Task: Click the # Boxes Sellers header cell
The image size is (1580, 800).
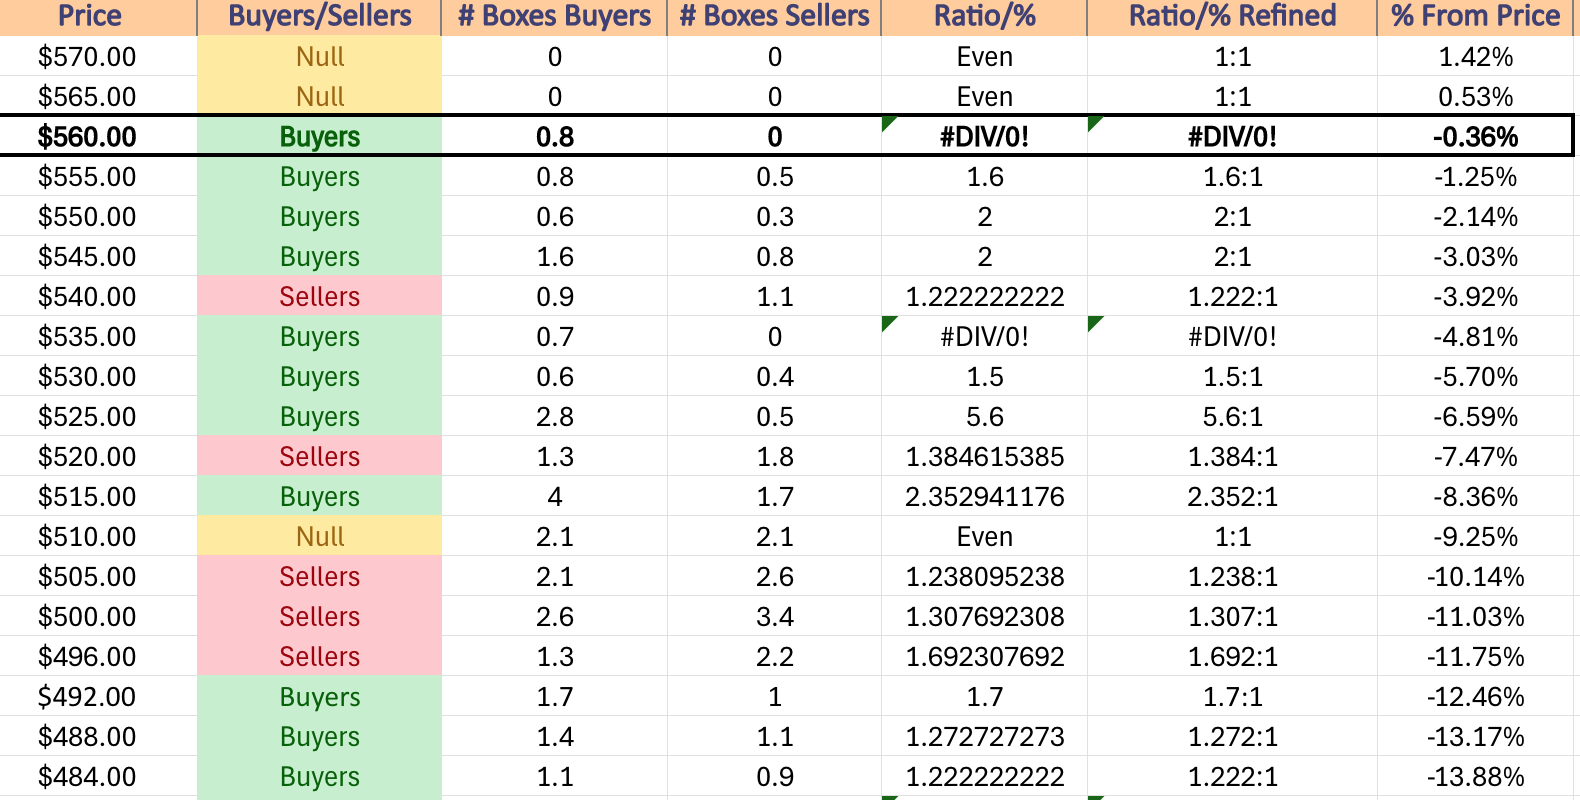Action: [774, 17]
